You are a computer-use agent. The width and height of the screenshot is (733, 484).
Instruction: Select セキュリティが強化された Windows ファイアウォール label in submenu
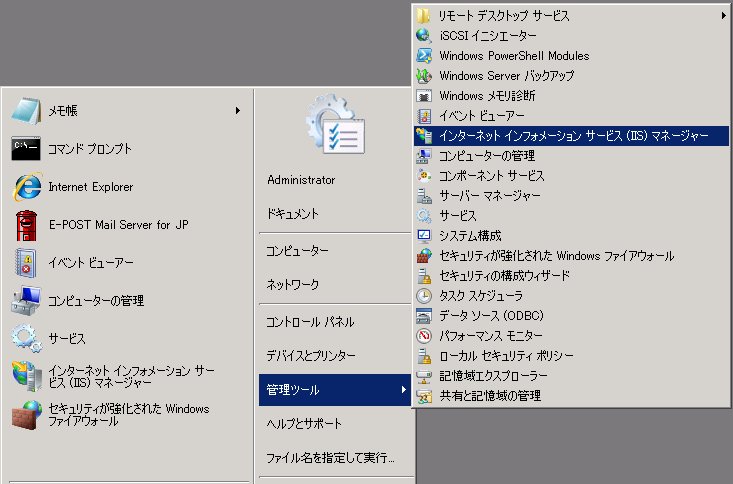pyautogui.click(x=556, y=256)
